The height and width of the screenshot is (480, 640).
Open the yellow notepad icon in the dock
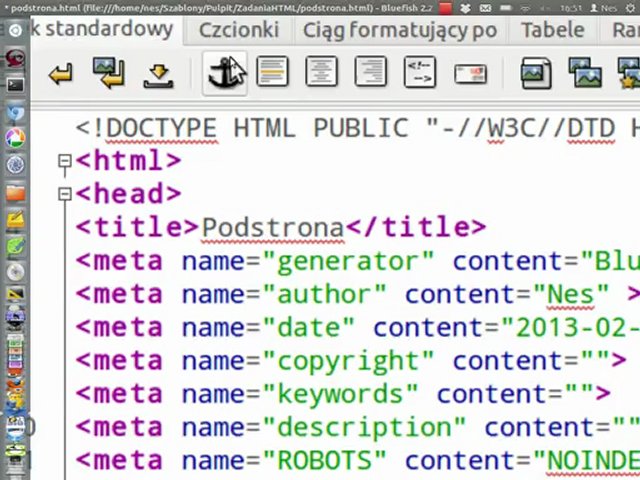pyautogui.click(x=16, y=220)
